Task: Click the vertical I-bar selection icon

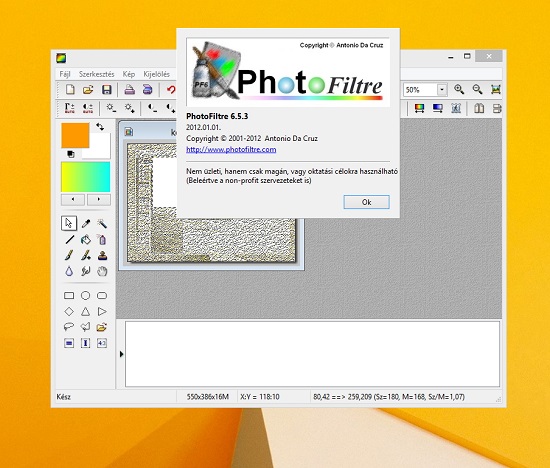Action: tap(86, 343)
